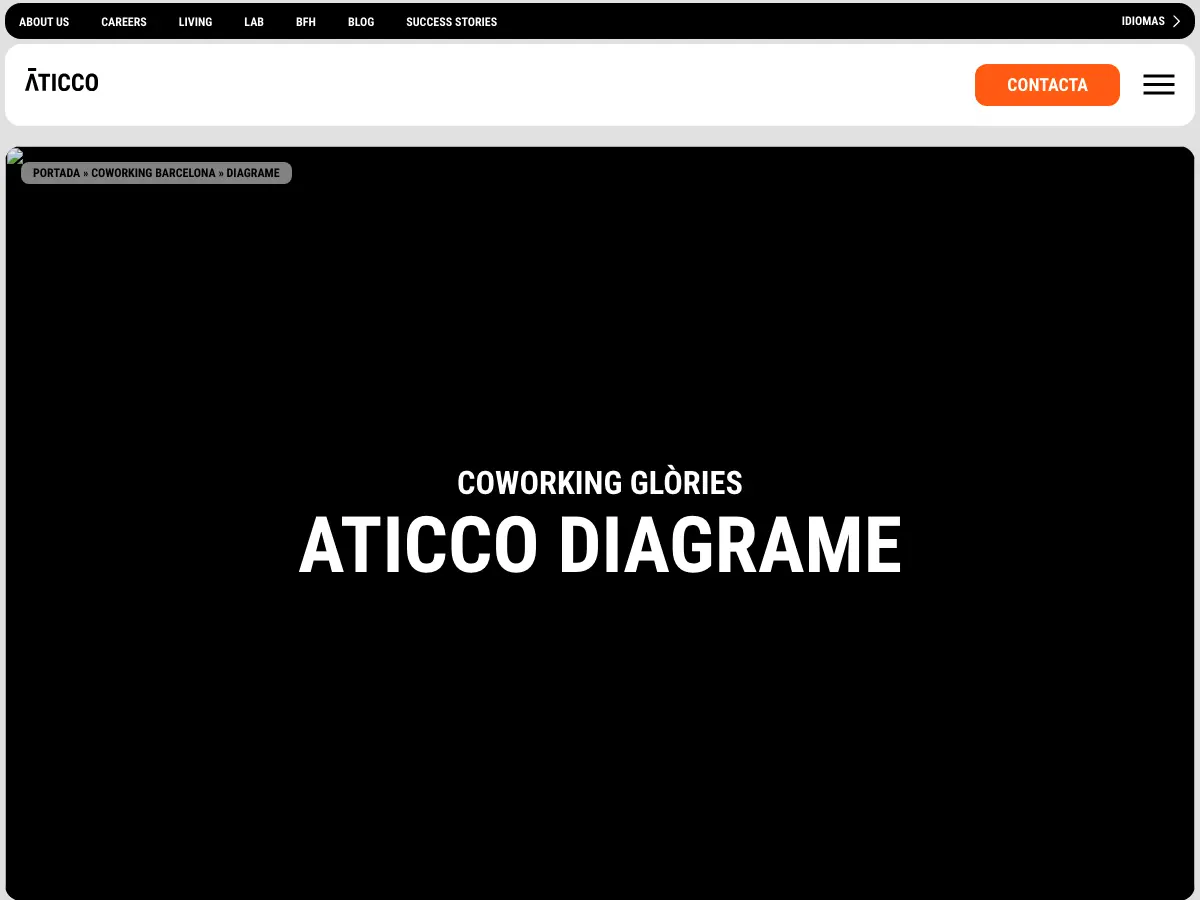The height and width of the screenshot is (900, 1200).
Task: Open the Careers menu item
Action: tap(124, 22)
